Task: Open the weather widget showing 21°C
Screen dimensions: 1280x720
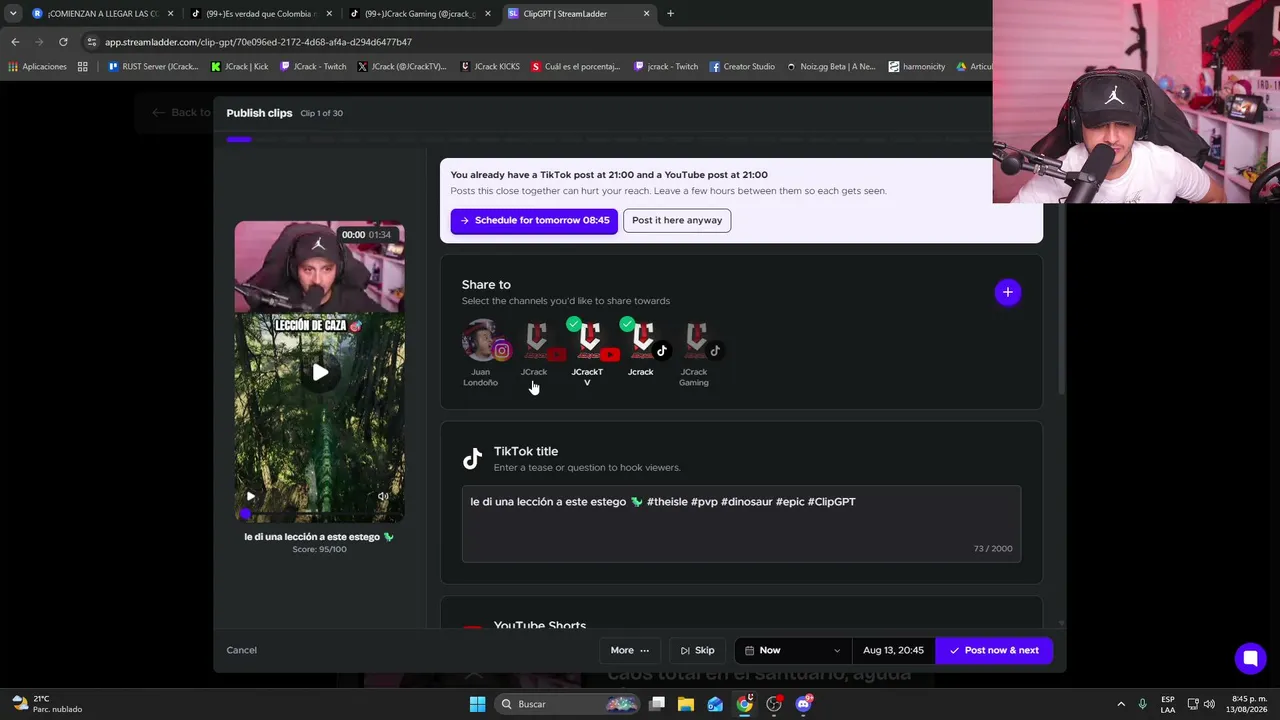Action: [x=47, y=704]
